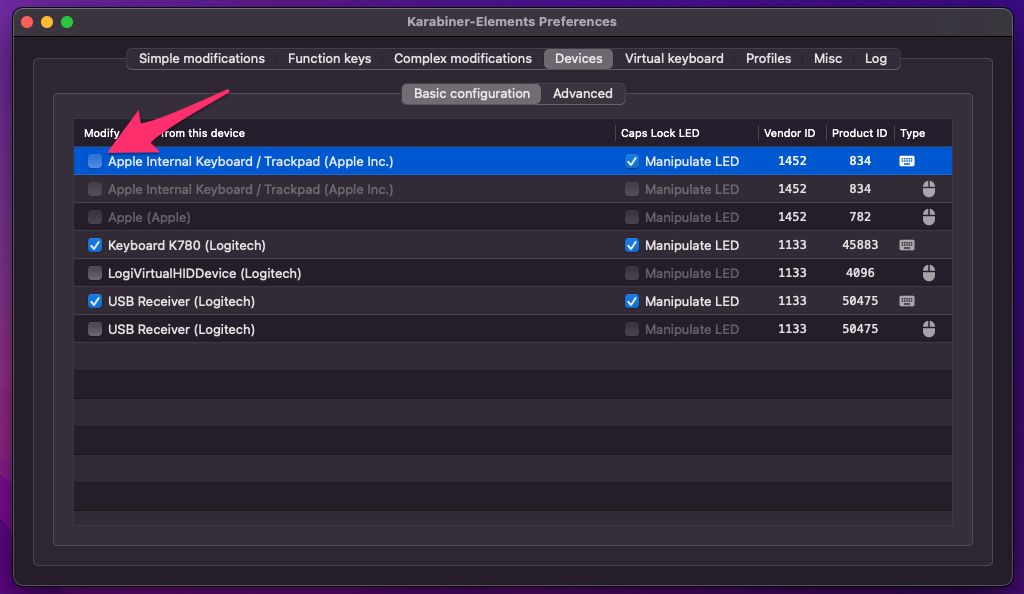Enable checkbox for LogiVirtualHIDDevice (Logitech)
1024x594 pixels.
95,273
